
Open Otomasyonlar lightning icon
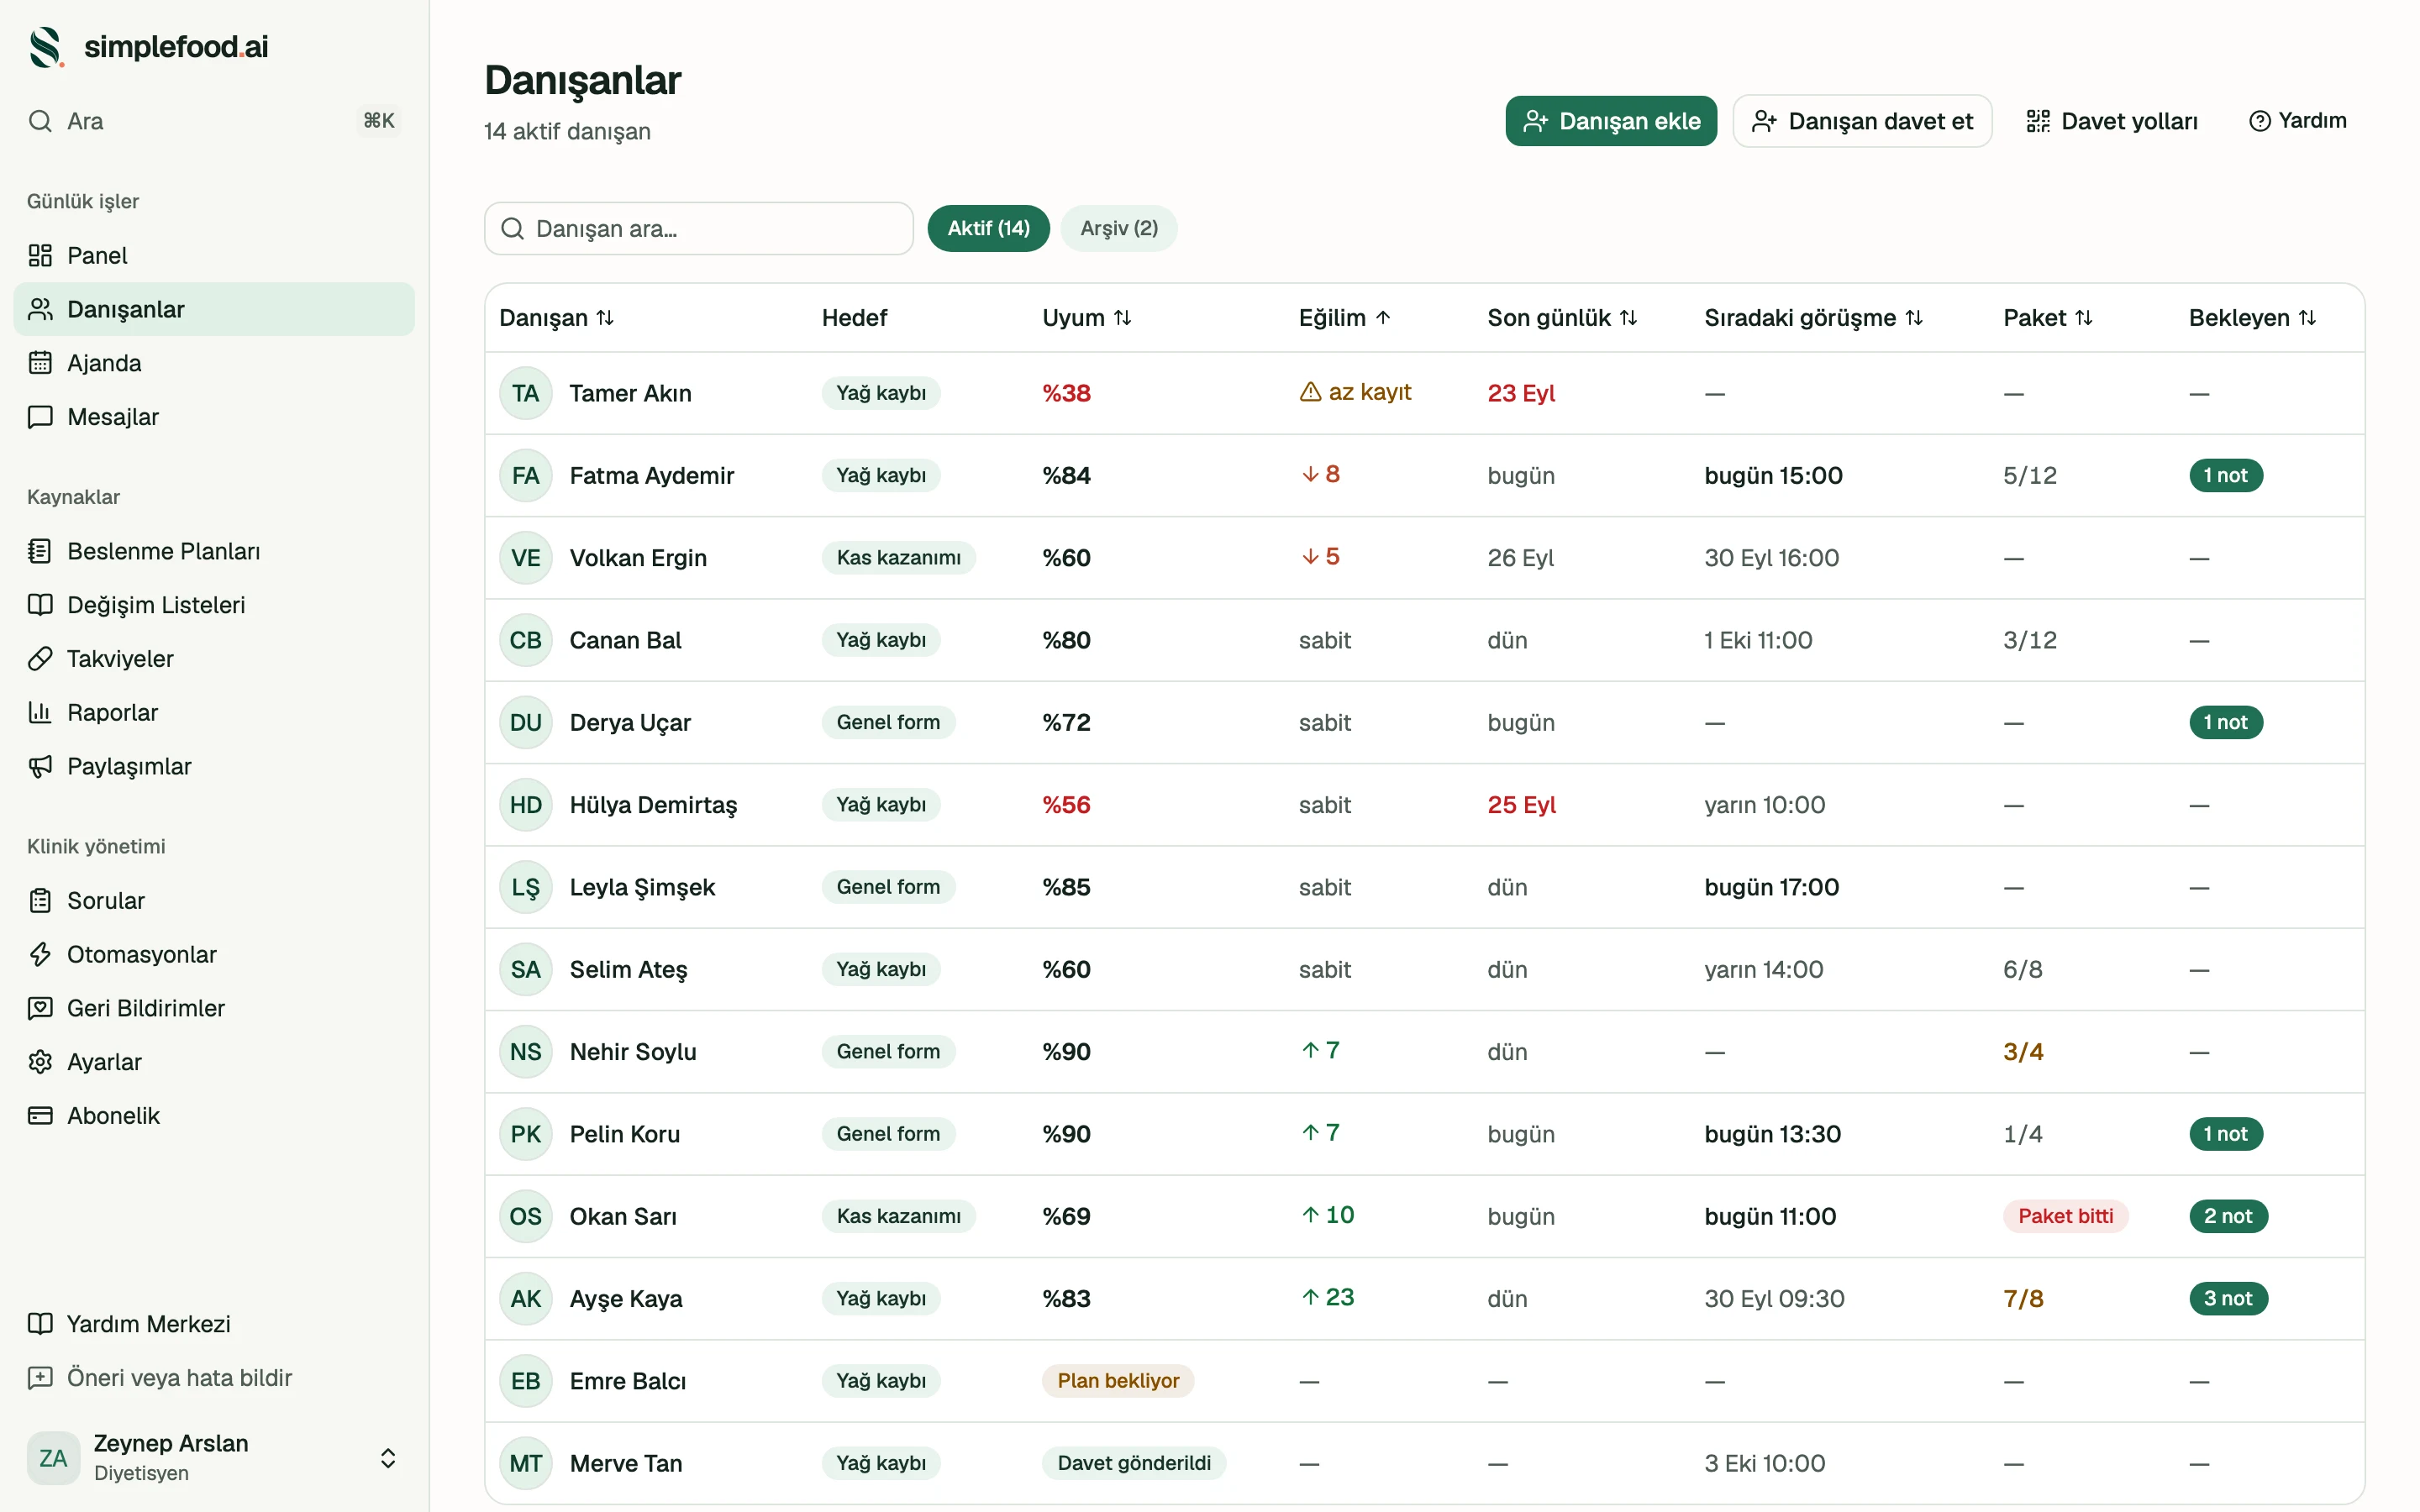click(40, 955)
